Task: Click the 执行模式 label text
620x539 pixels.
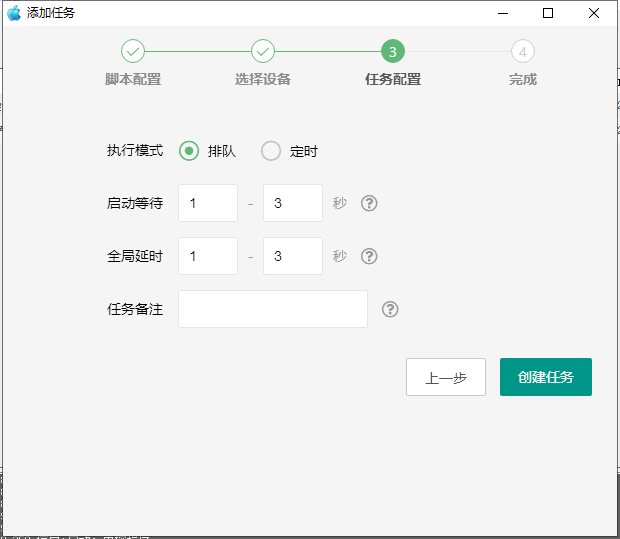Action: pos(135,151)
